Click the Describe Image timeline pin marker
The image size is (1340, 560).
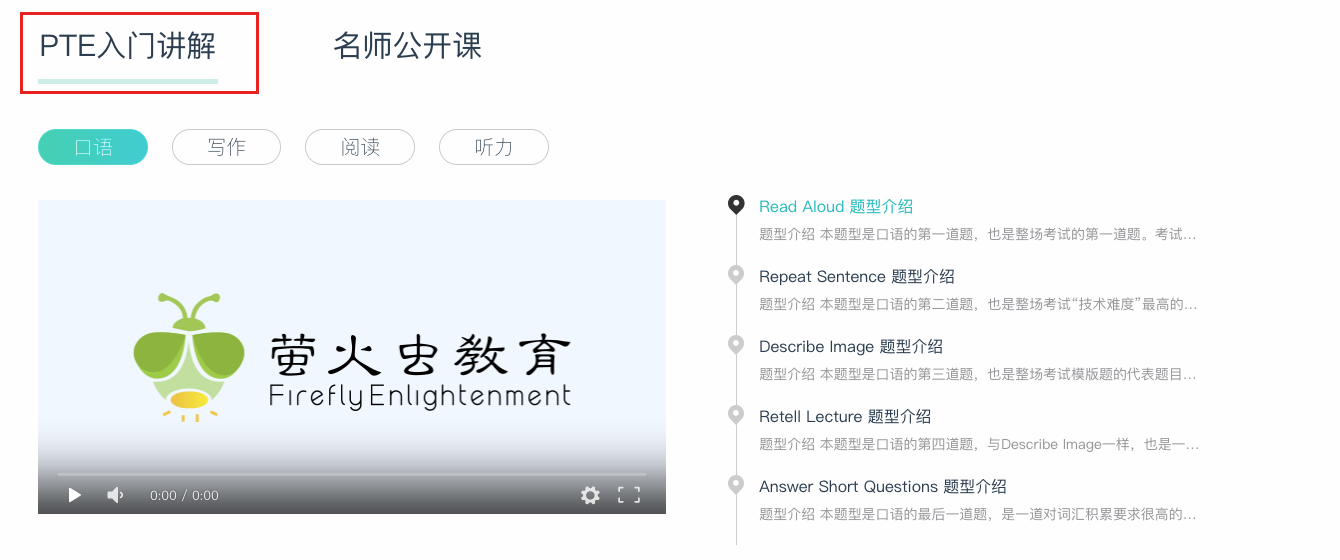point(736,345)
